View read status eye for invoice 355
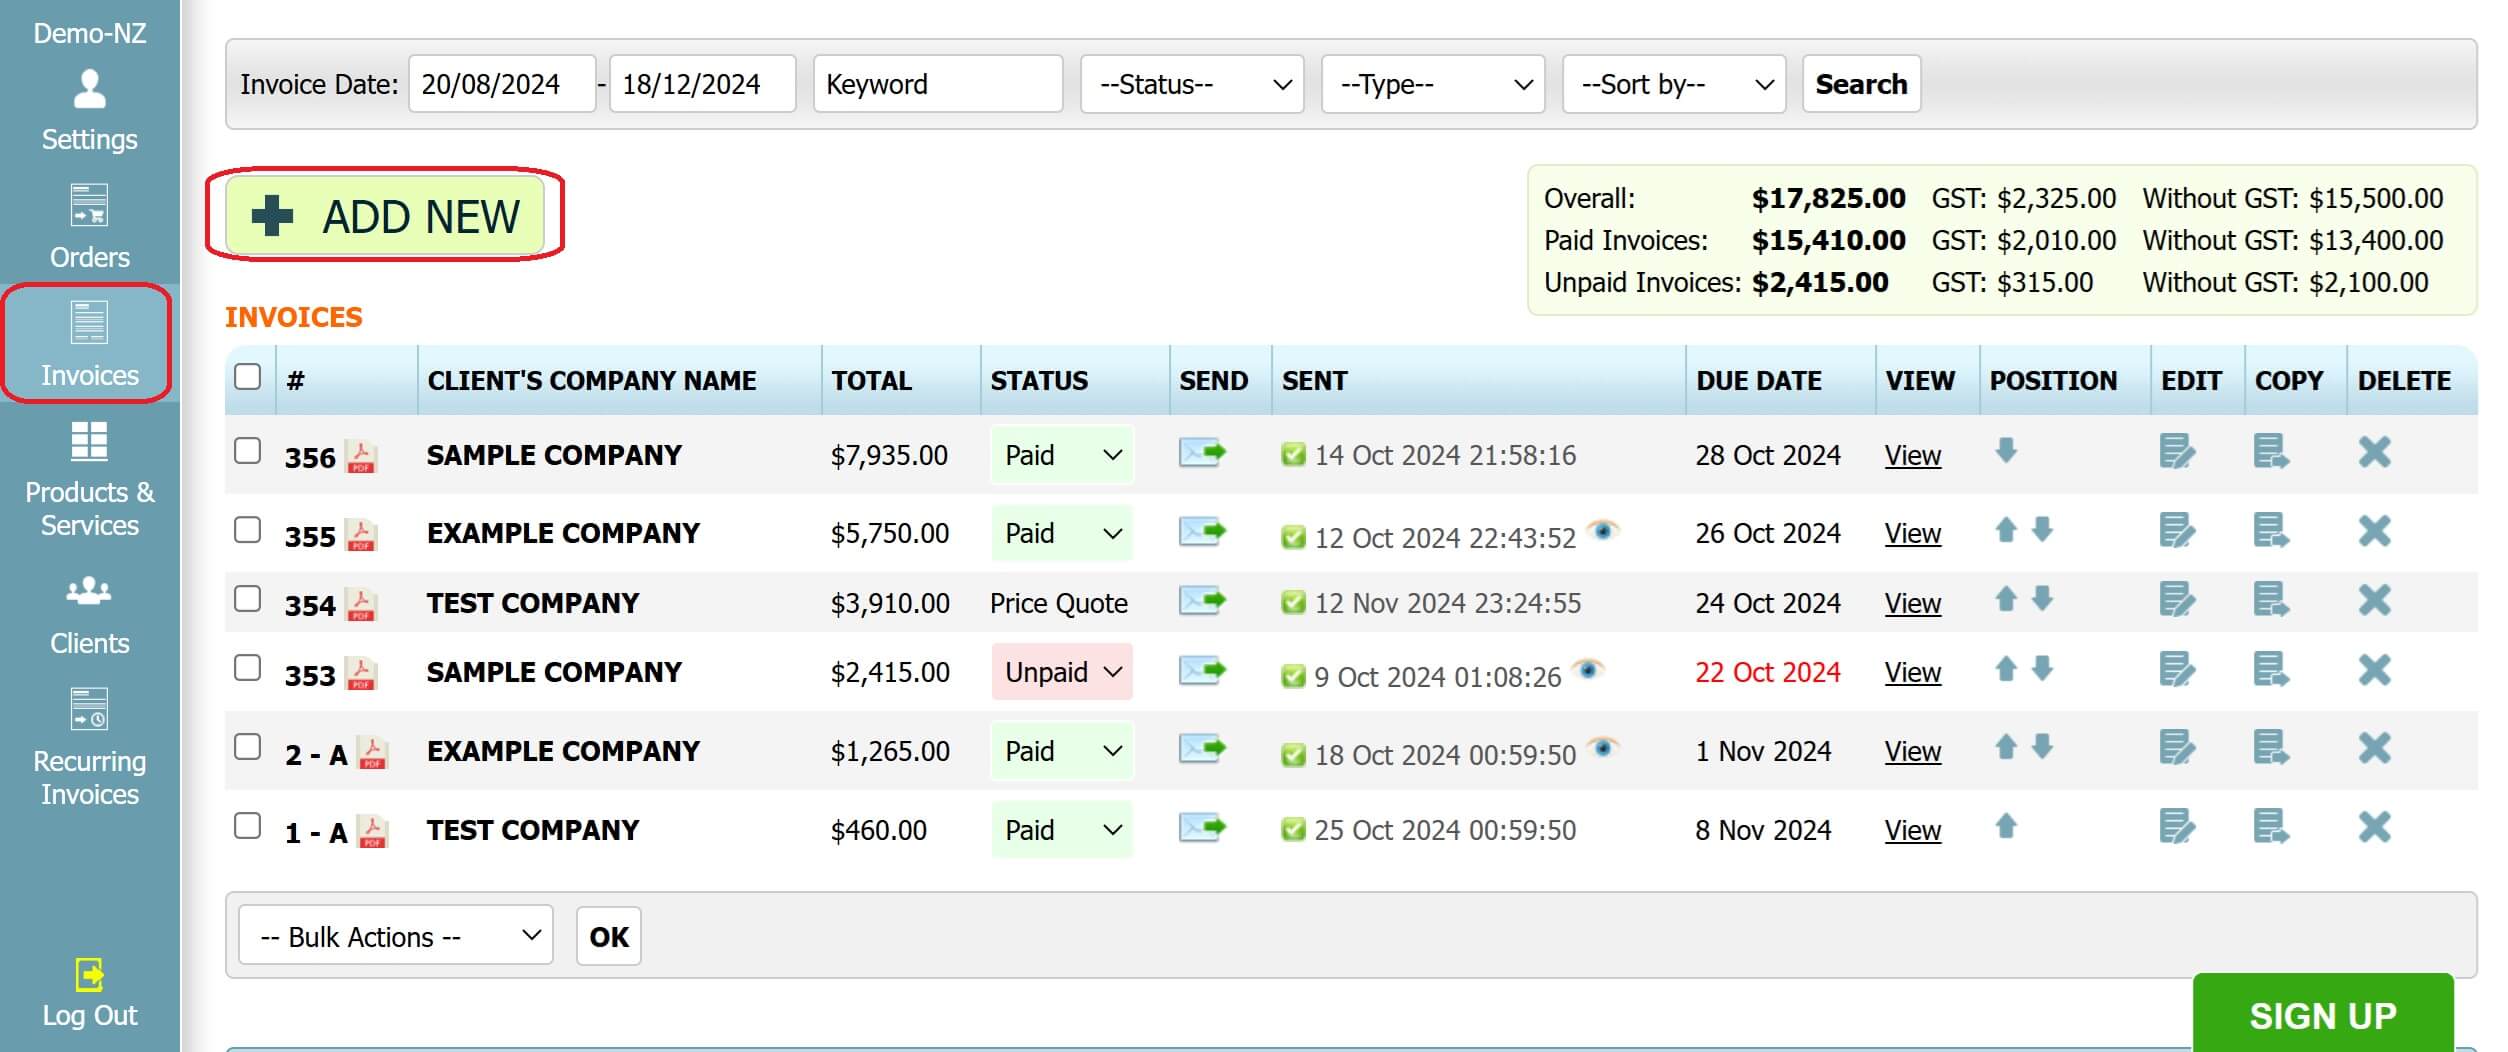Screen dimensions: 2508x1052 coord(1603,530)
